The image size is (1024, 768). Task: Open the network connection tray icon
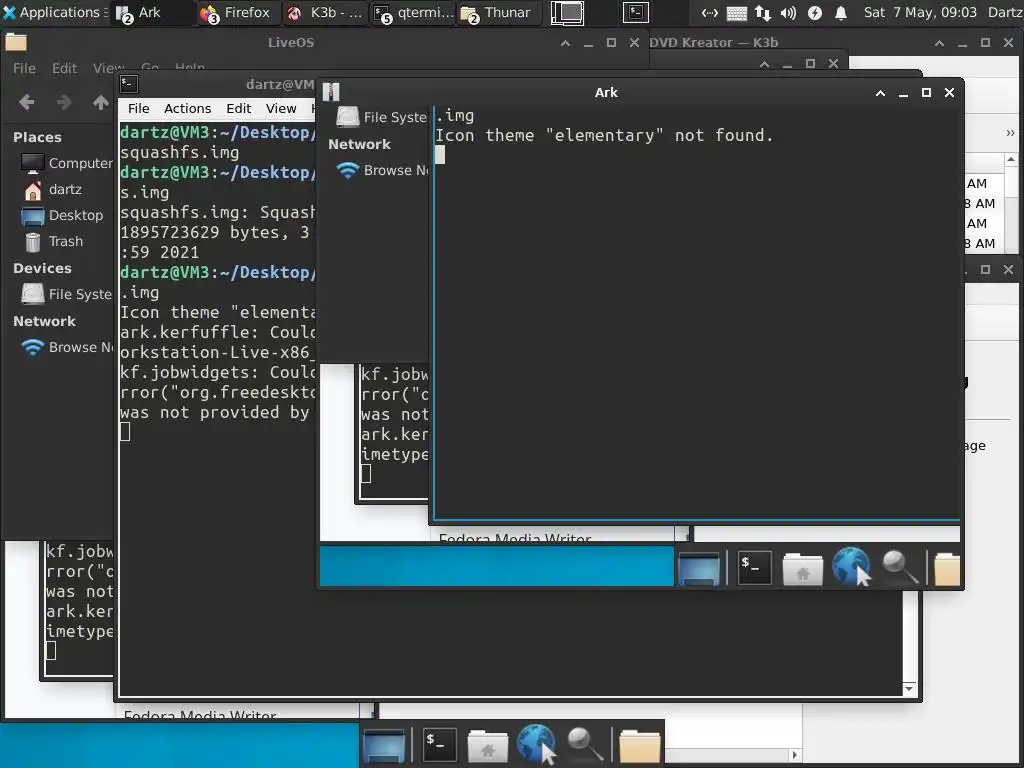tap(710, 12)
